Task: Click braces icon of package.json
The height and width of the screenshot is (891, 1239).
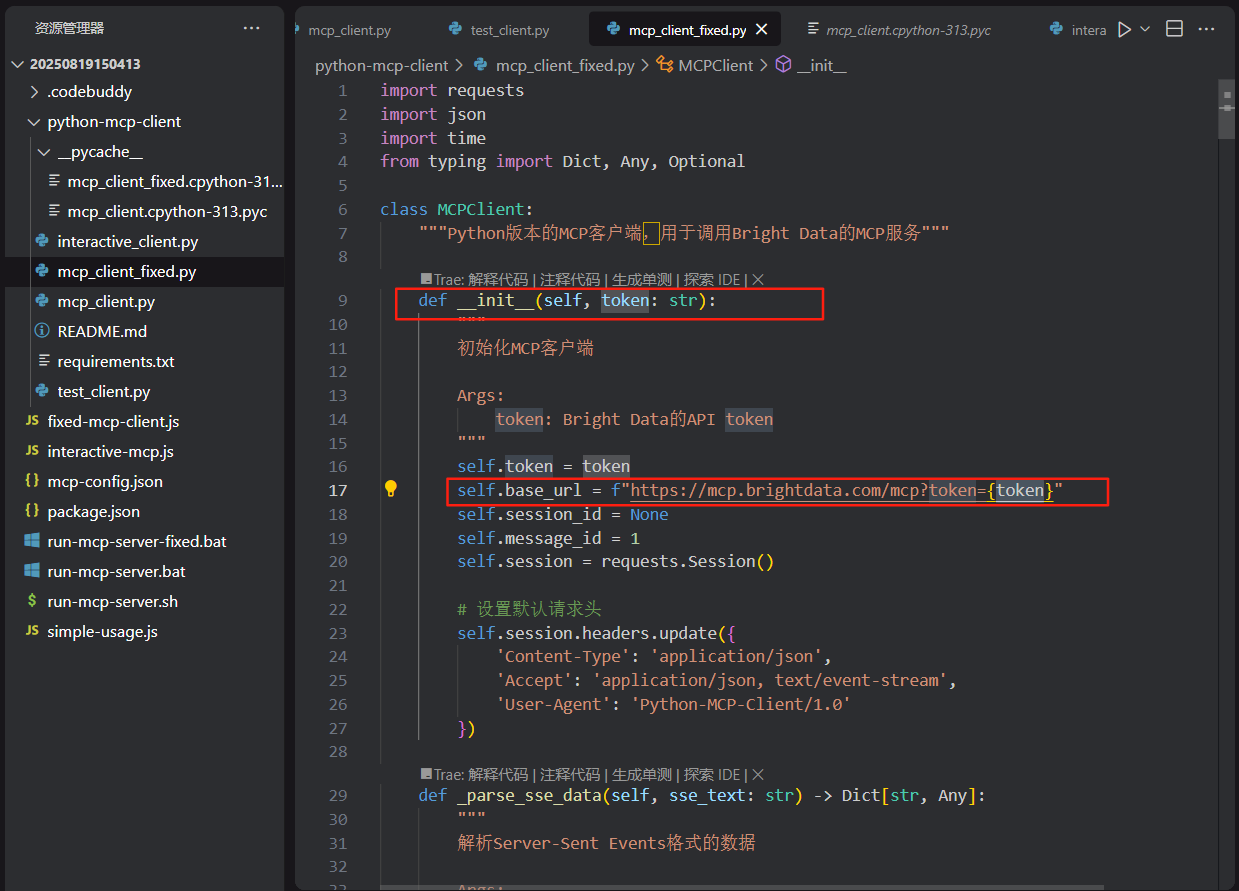Action: point(32,511)
